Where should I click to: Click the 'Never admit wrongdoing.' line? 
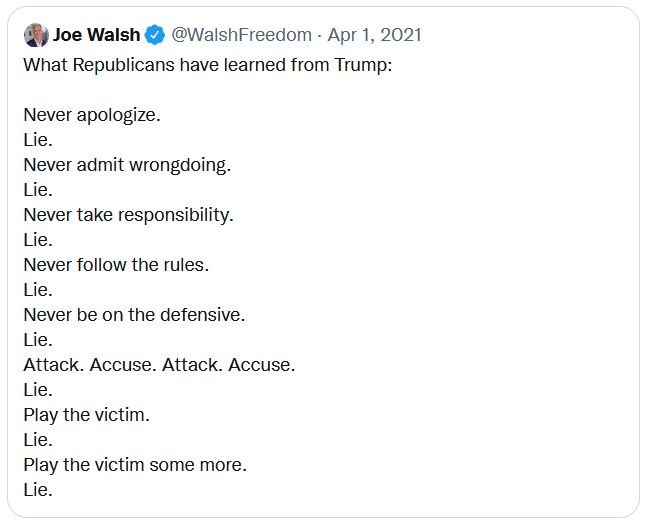click(x=127, y=165)
